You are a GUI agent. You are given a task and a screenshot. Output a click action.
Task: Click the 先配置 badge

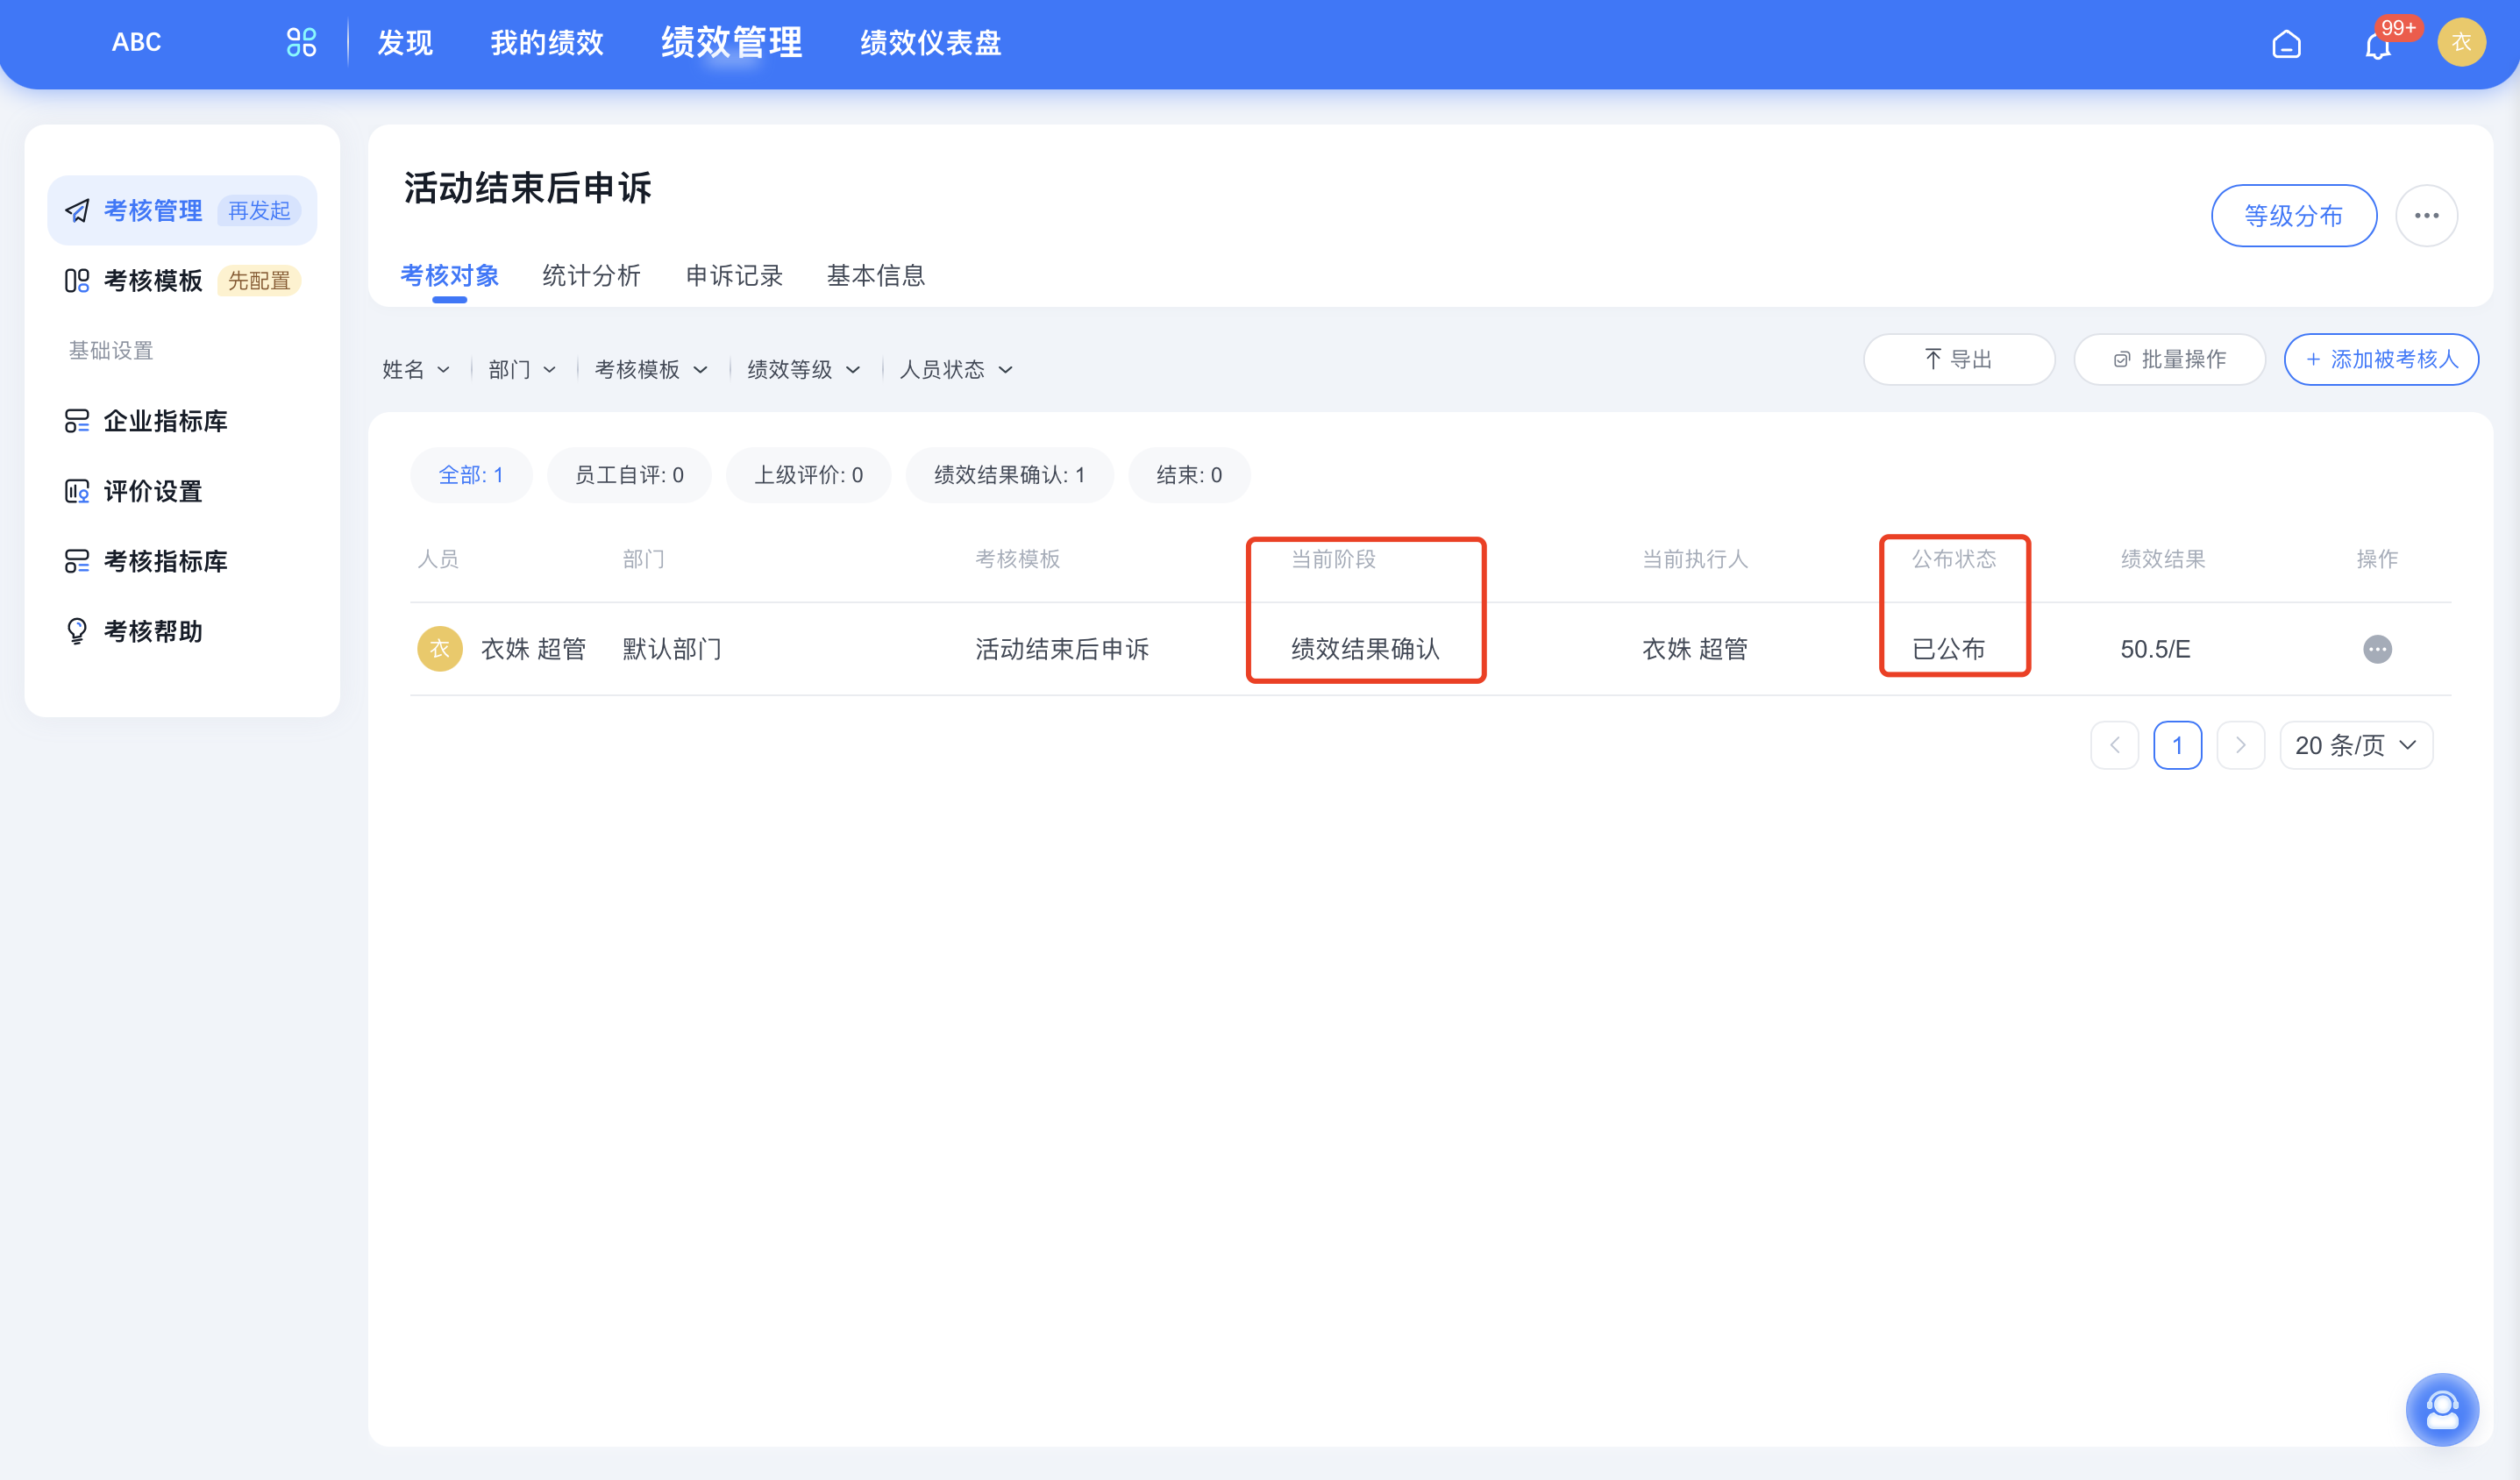[259, 281]
